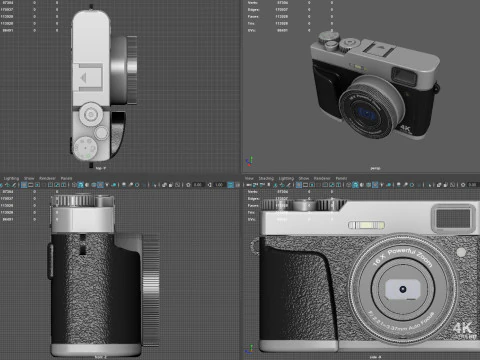Toggle Motion Blur icon in front-view panel toolbar
This screenshot has height=360, width=480.
point(405,185)
